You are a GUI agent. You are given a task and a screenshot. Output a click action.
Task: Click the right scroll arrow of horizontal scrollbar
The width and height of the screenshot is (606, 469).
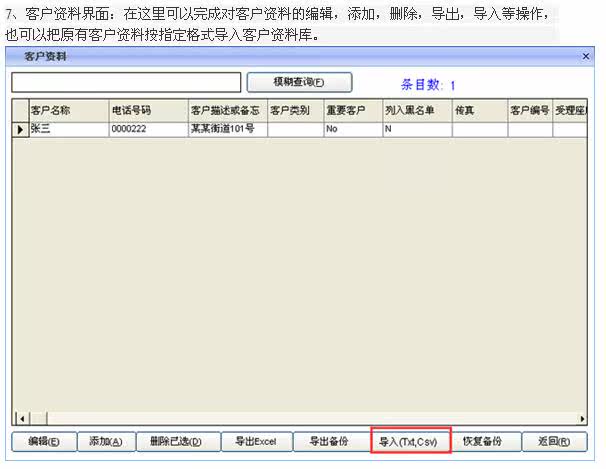(582, 418)
